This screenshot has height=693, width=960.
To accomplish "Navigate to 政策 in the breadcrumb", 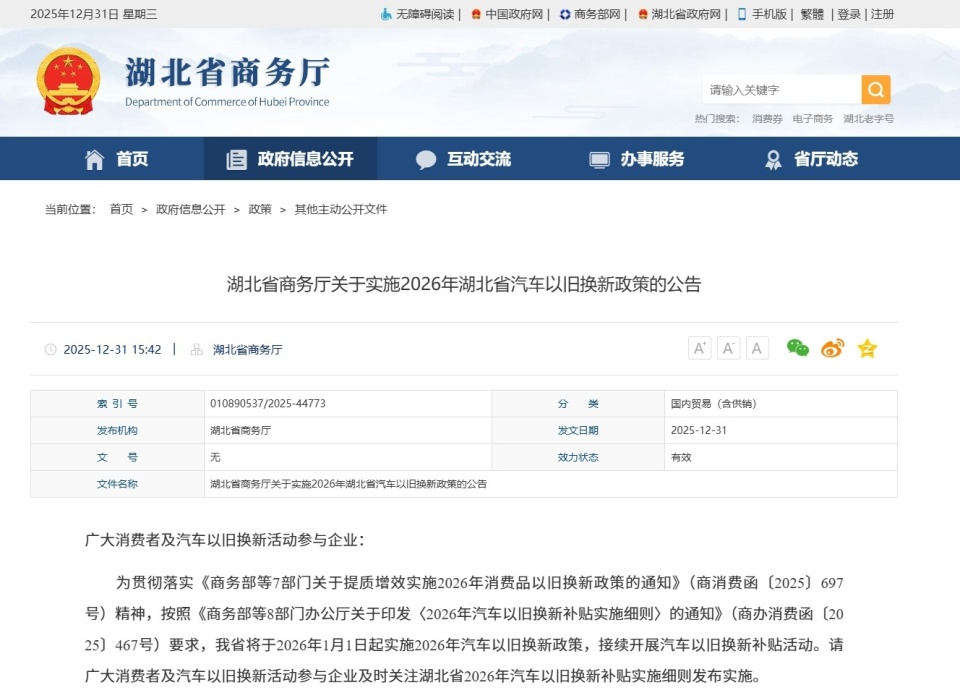I will (262, 209).
